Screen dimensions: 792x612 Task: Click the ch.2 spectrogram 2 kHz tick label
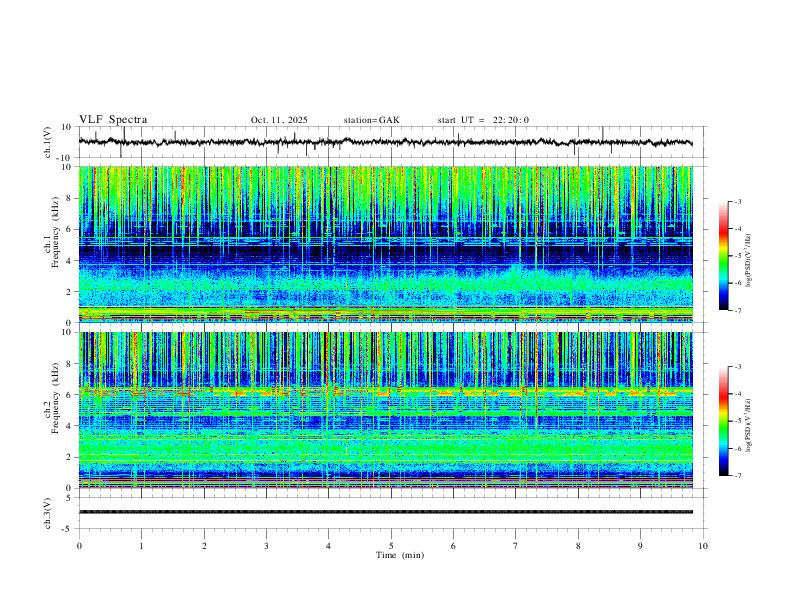pos(69,457)
